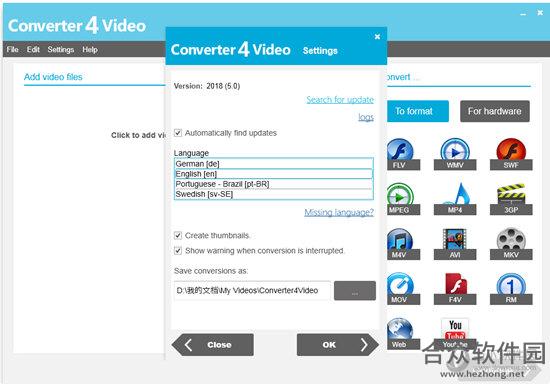Open the Edit menu
Image resolution: width=550 pixels, height=384 pixels.
click(33, 49)
